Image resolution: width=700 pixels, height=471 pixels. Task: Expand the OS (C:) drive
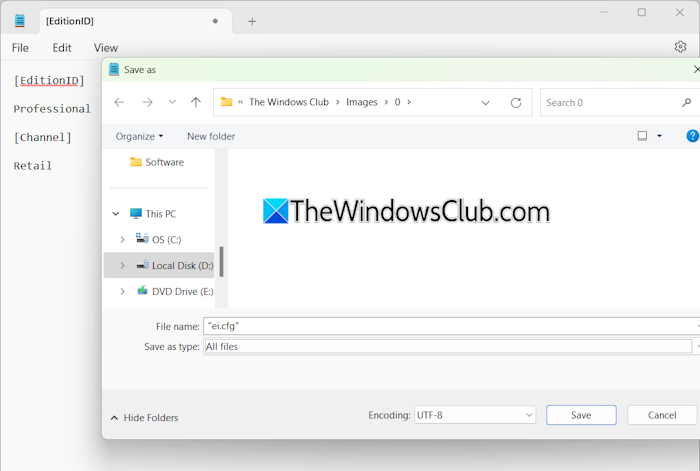point(122,240)
